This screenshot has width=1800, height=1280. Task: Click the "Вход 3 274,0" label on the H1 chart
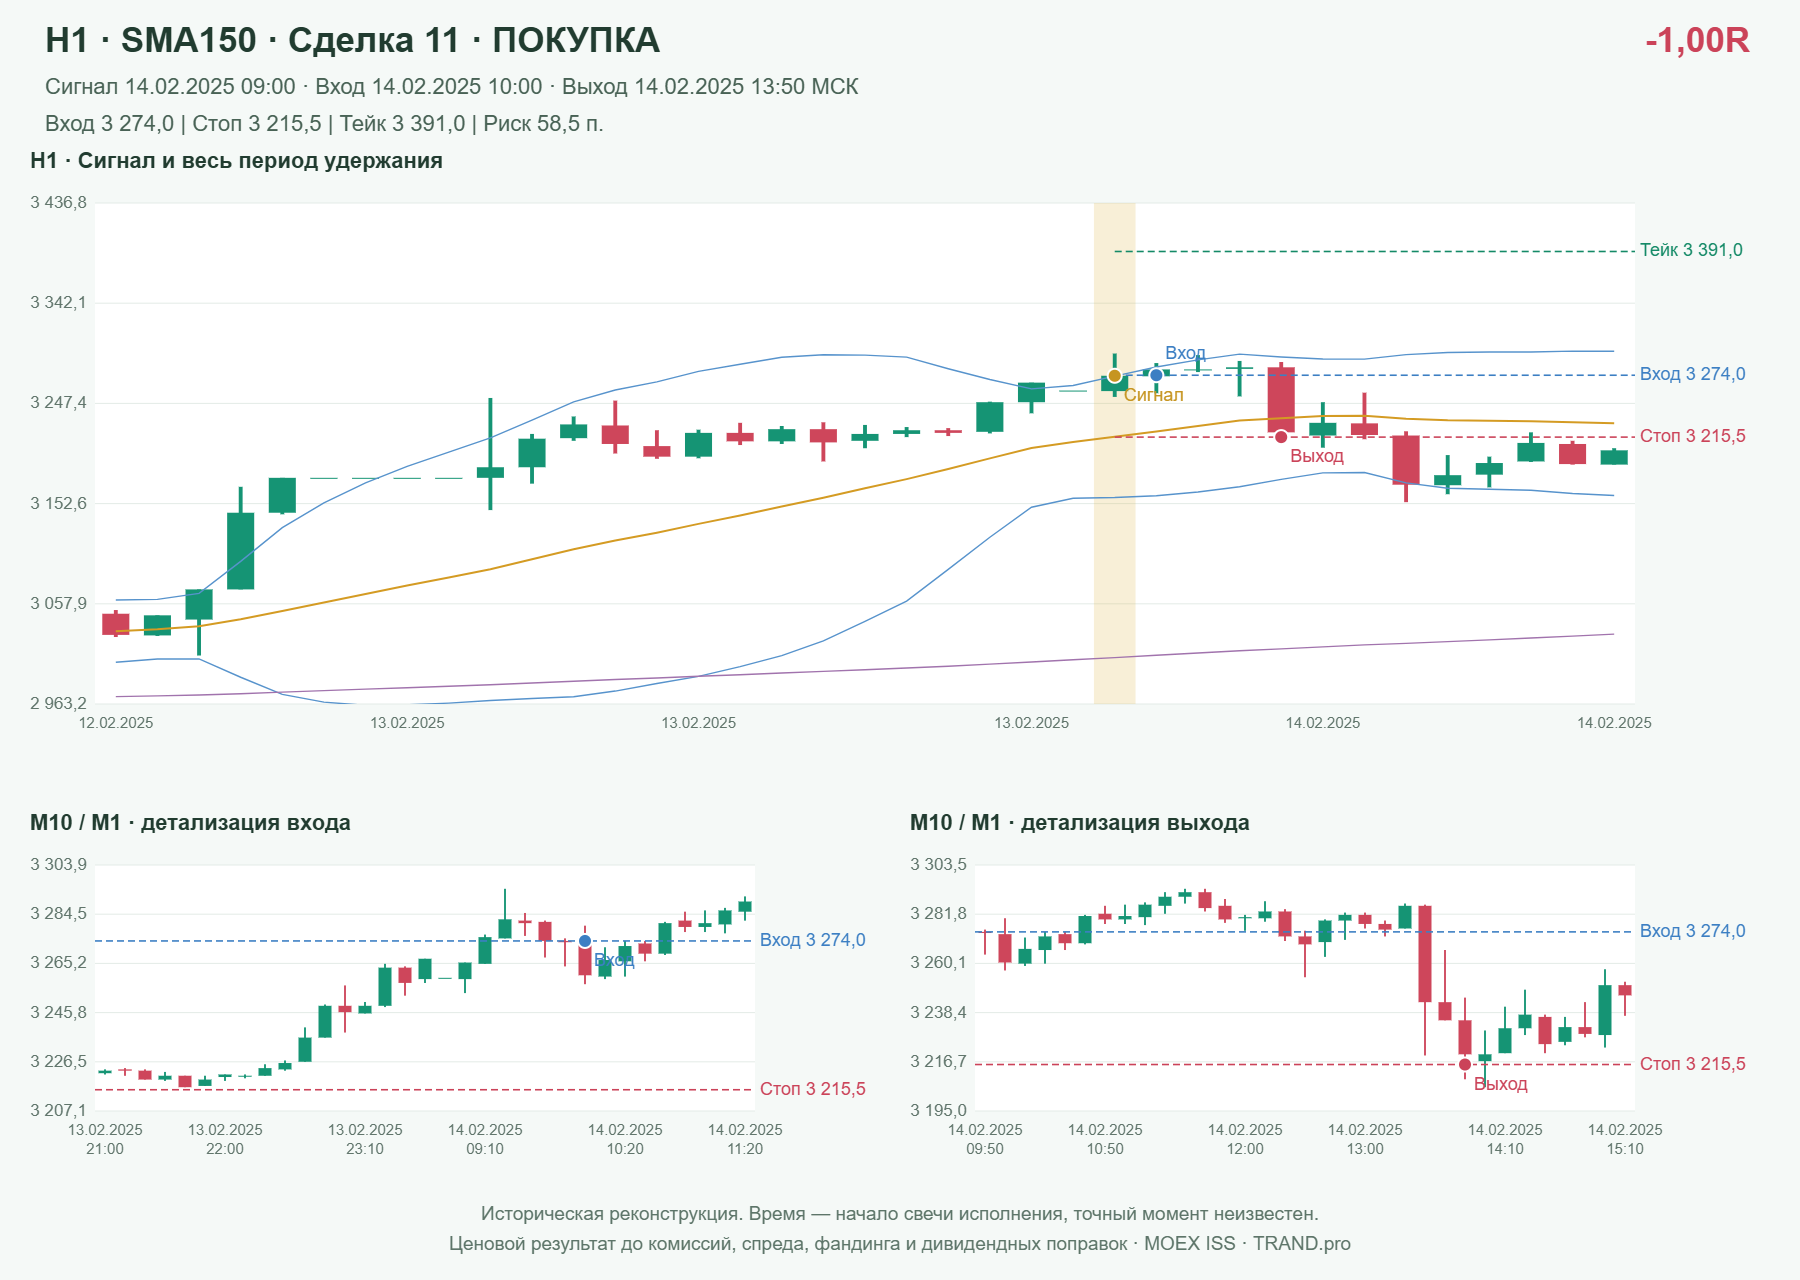point(1693,374)
